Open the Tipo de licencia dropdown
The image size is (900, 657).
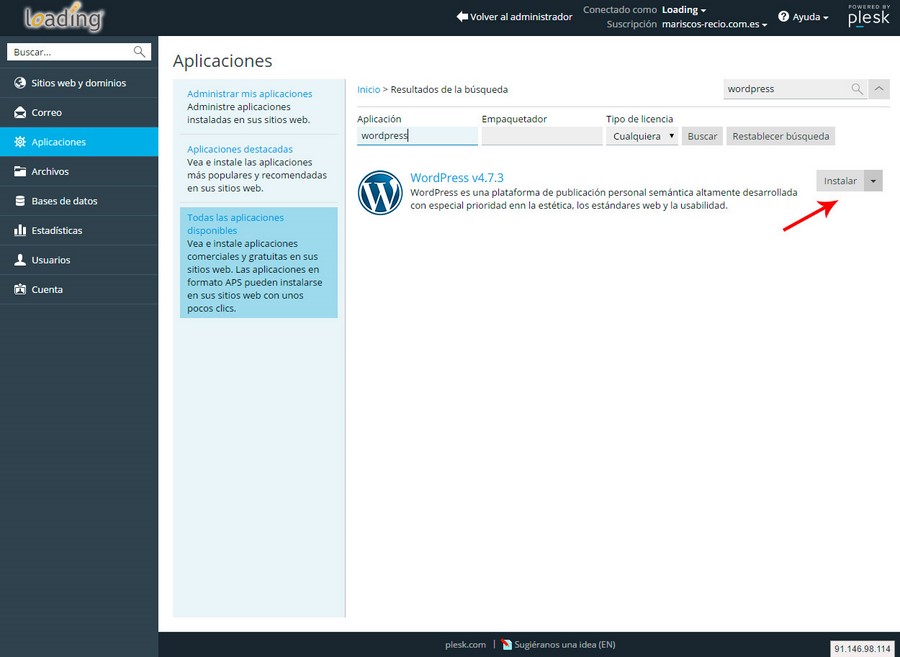point(642,136)
